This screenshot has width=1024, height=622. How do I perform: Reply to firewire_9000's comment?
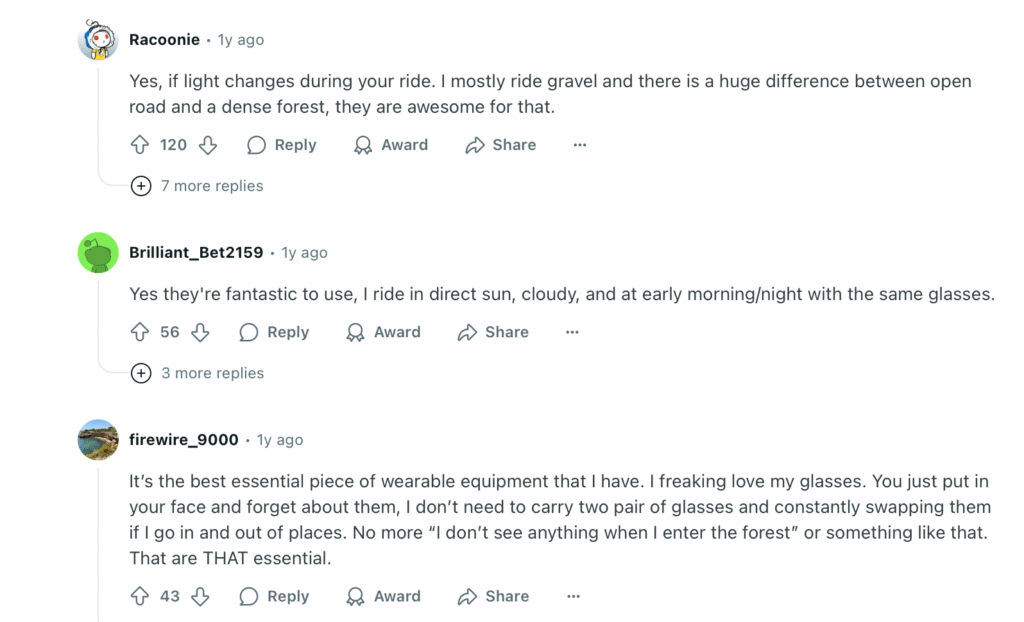click(x=275, y=596)
